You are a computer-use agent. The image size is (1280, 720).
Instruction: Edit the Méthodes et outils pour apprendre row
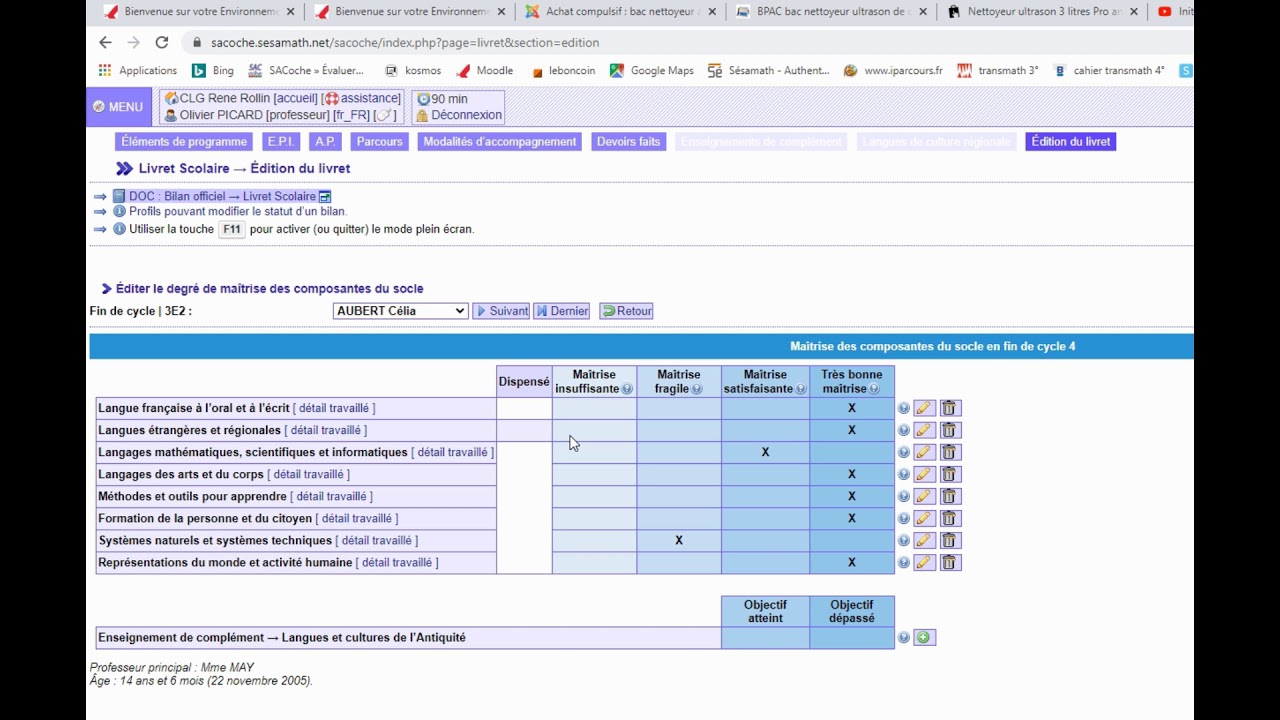[924, 496]
